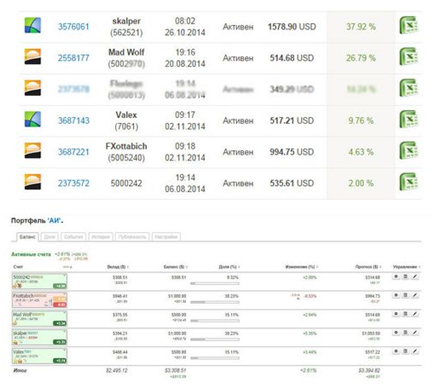Download Valex row Excel report
This screenshot has width=441, height=390.
pos(409,119)
